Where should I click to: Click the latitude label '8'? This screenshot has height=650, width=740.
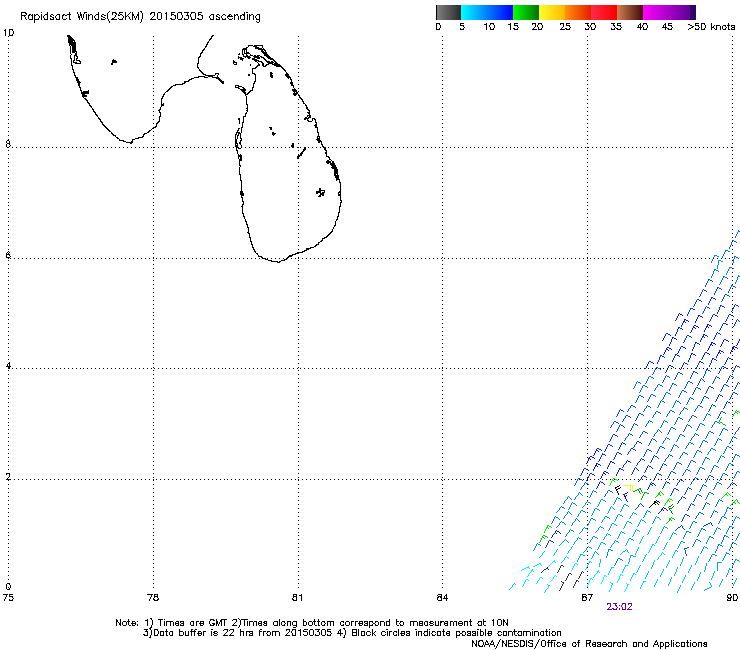coord(8,144)
